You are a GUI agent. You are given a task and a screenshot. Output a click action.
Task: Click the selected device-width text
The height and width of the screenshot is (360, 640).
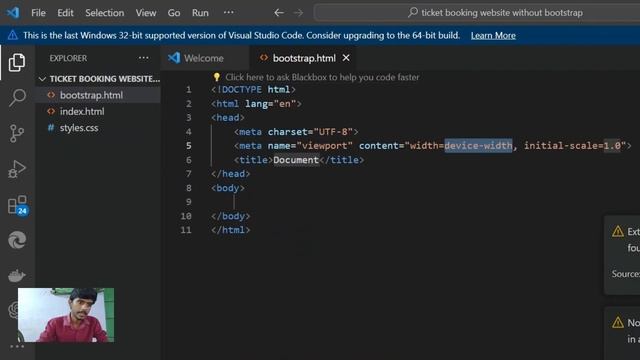(x=478, y=145)
